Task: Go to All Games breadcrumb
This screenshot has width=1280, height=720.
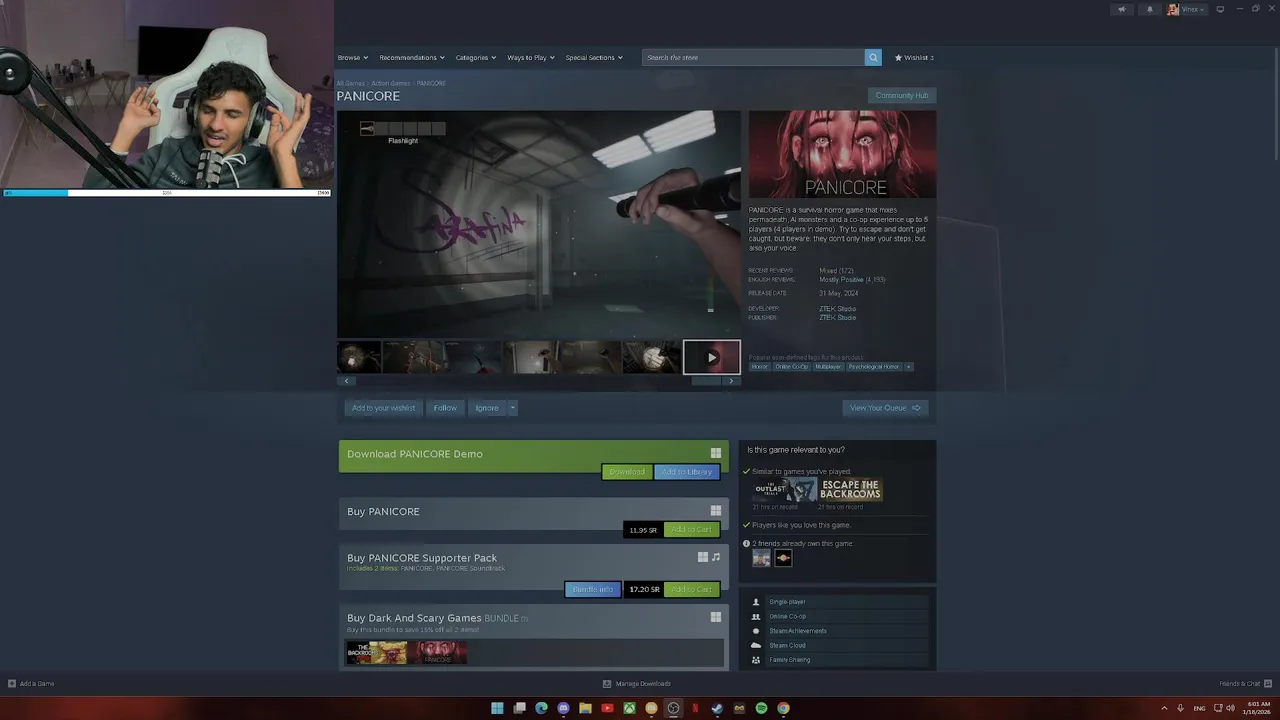Action: tap(351, 83)
